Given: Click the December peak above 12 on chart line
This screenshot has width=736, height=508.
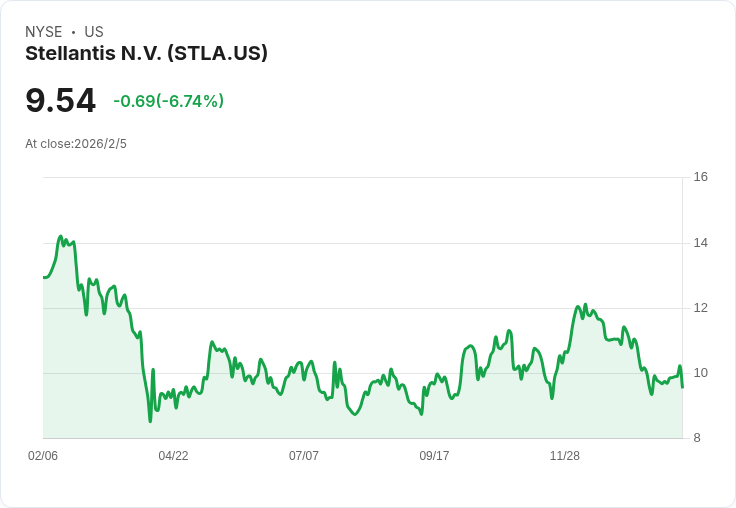Looking at the screenshot, I should (585, 305).
